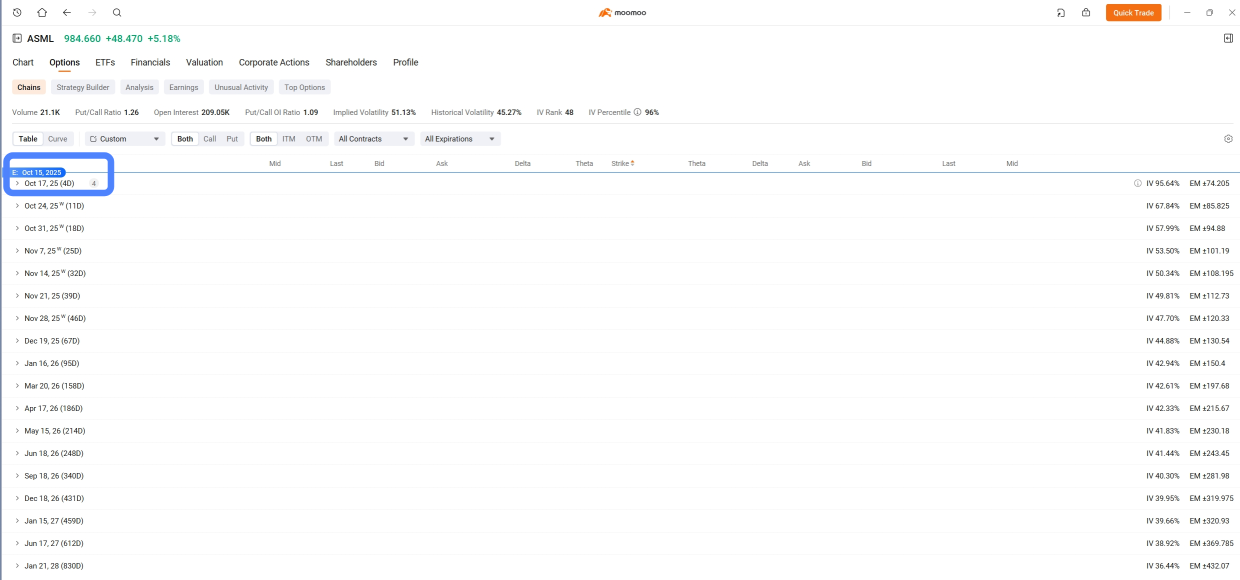Filter to ITM options
The height and width of the screenshot is (580, 1240).
[289, 139]
